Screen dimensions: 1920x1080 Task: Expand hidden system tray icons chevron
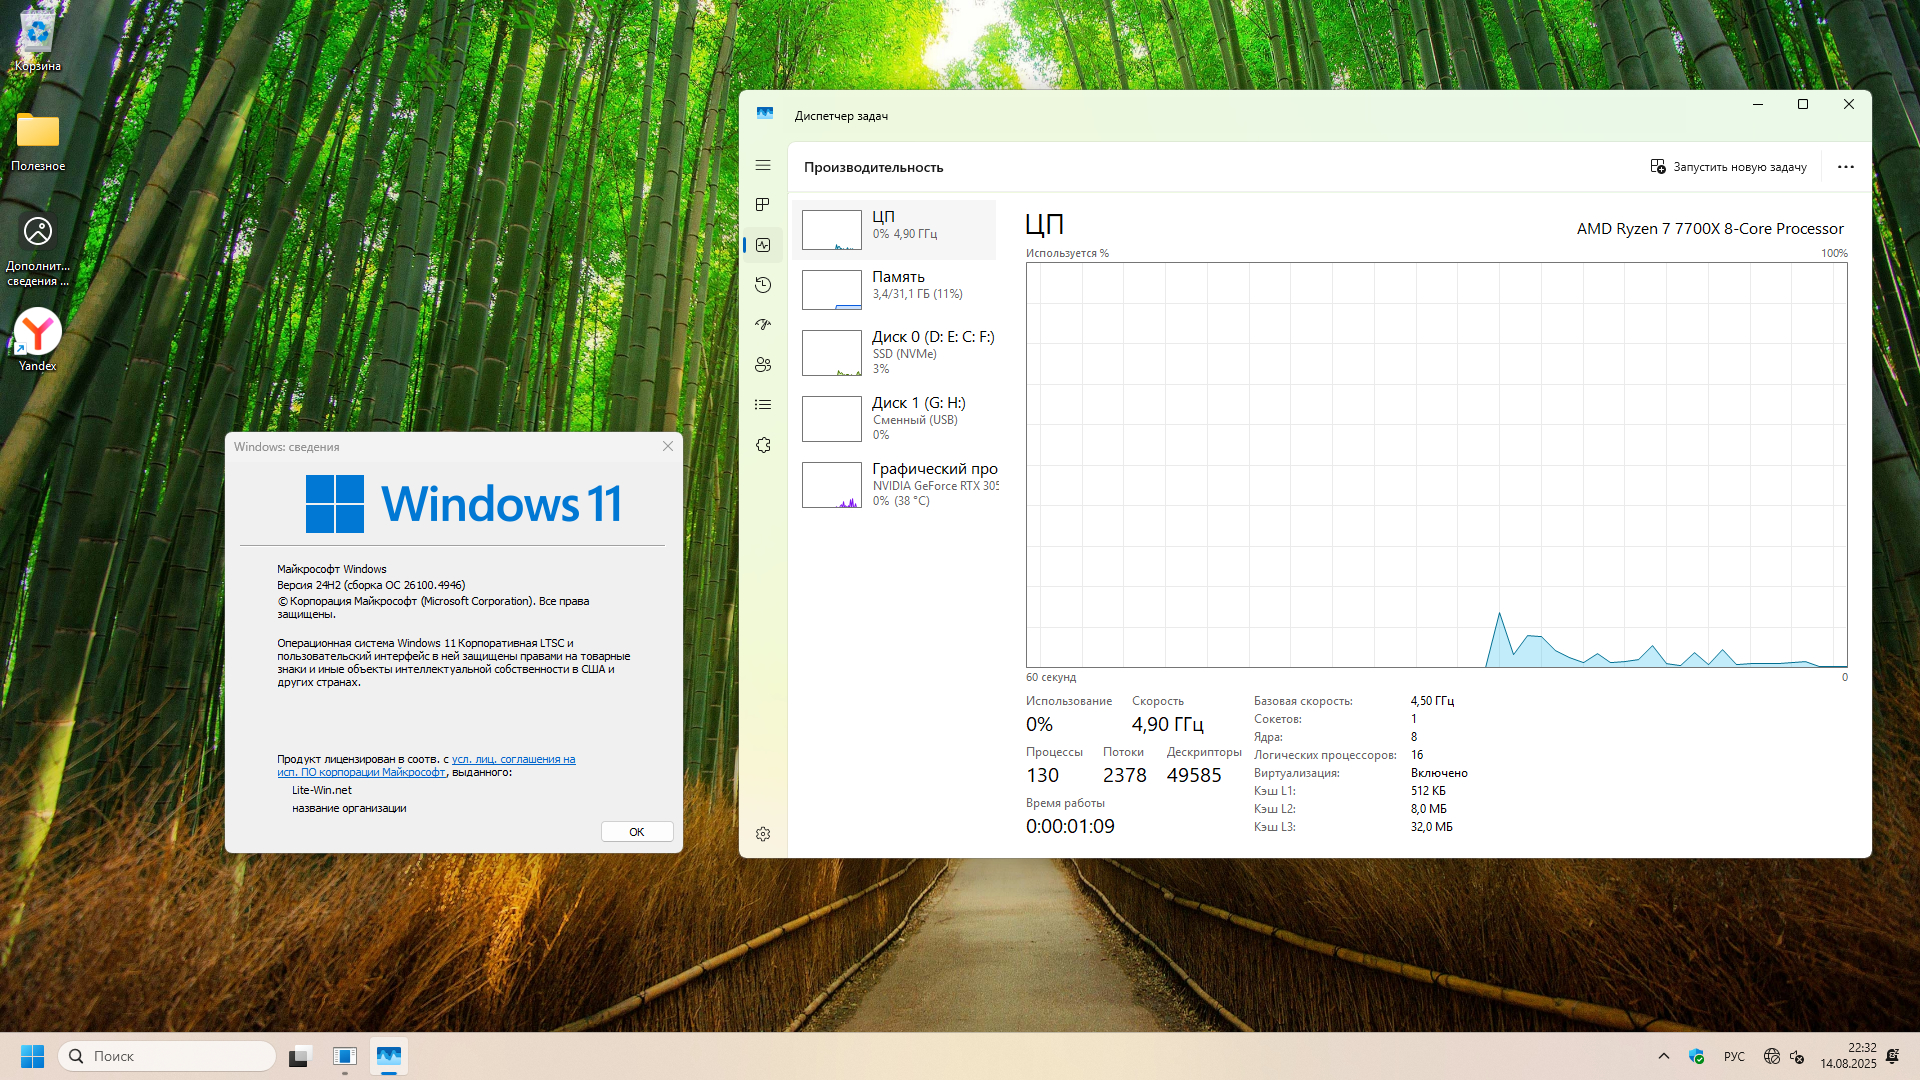pos(1664,1056)
